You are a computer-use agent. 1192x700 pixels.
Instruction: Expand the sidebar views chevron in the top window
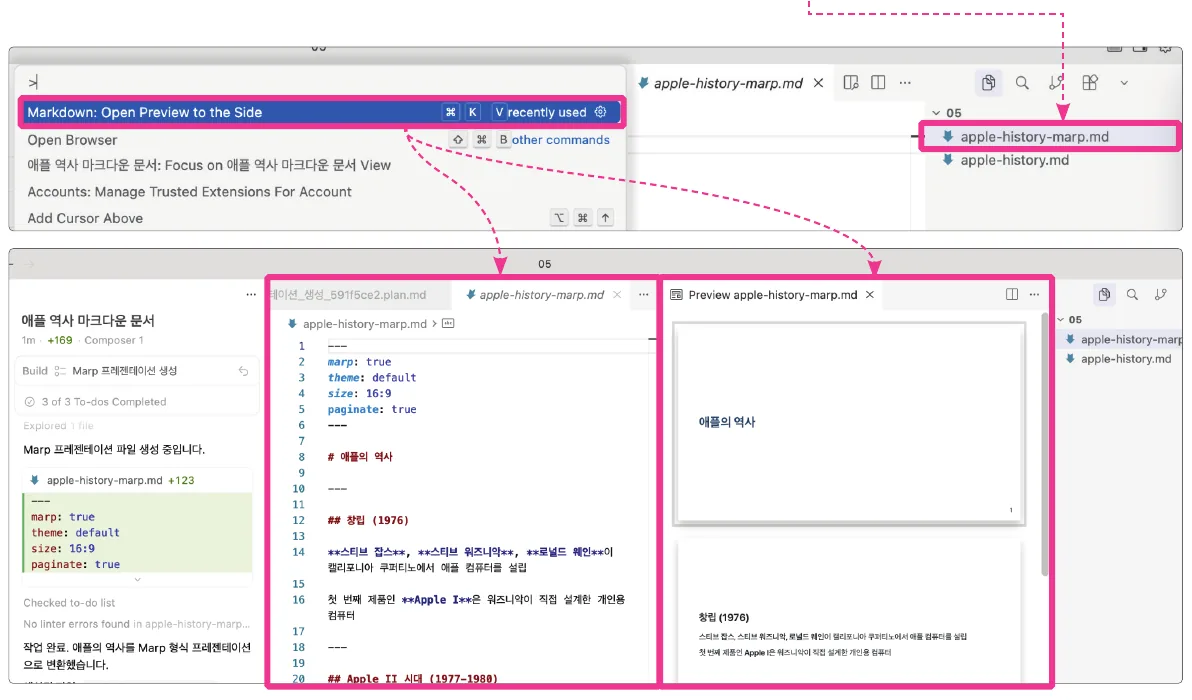(x=1124, y=83)
